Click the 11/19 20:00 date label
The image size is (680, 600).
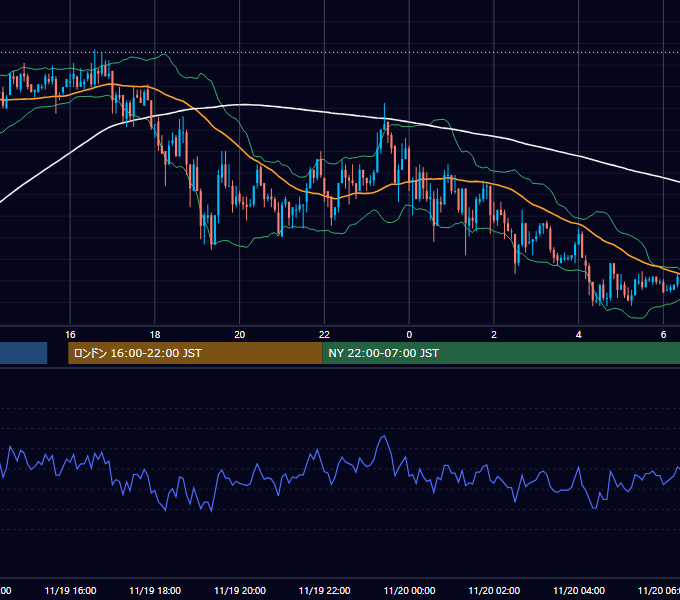click(240, 590)
